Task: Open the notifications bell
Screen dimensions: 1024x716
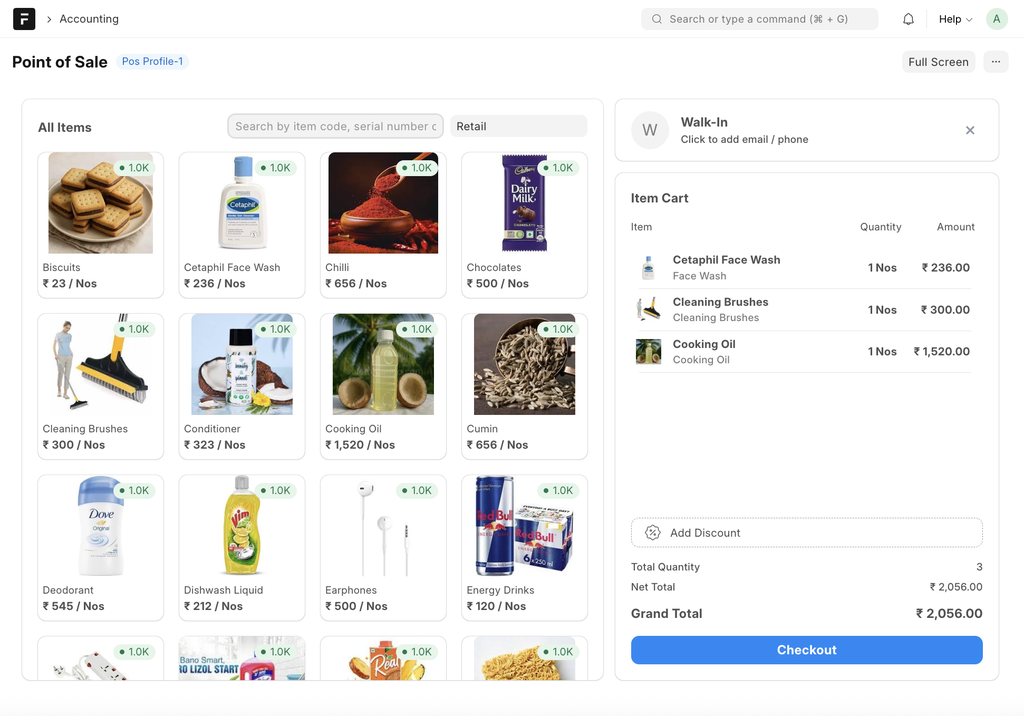Action: 908,19
